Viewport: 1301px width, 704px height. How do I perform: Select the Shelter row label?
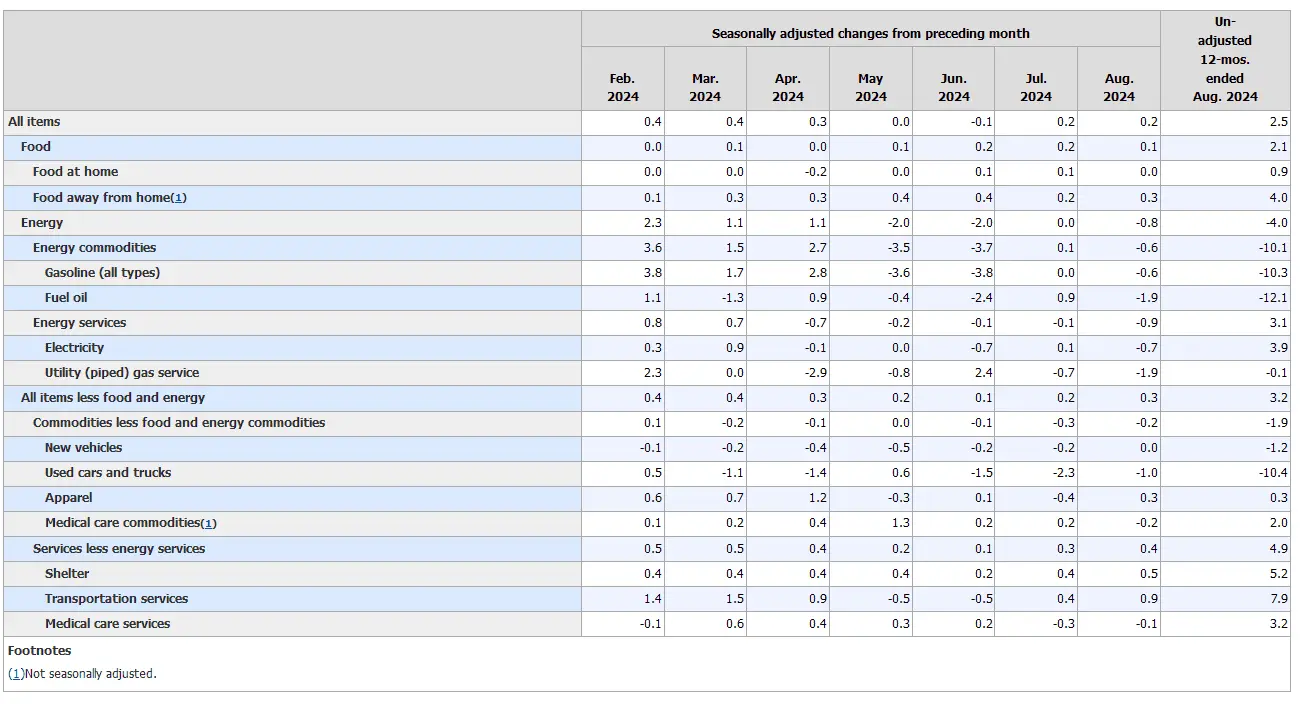click(x=67, y=574)
